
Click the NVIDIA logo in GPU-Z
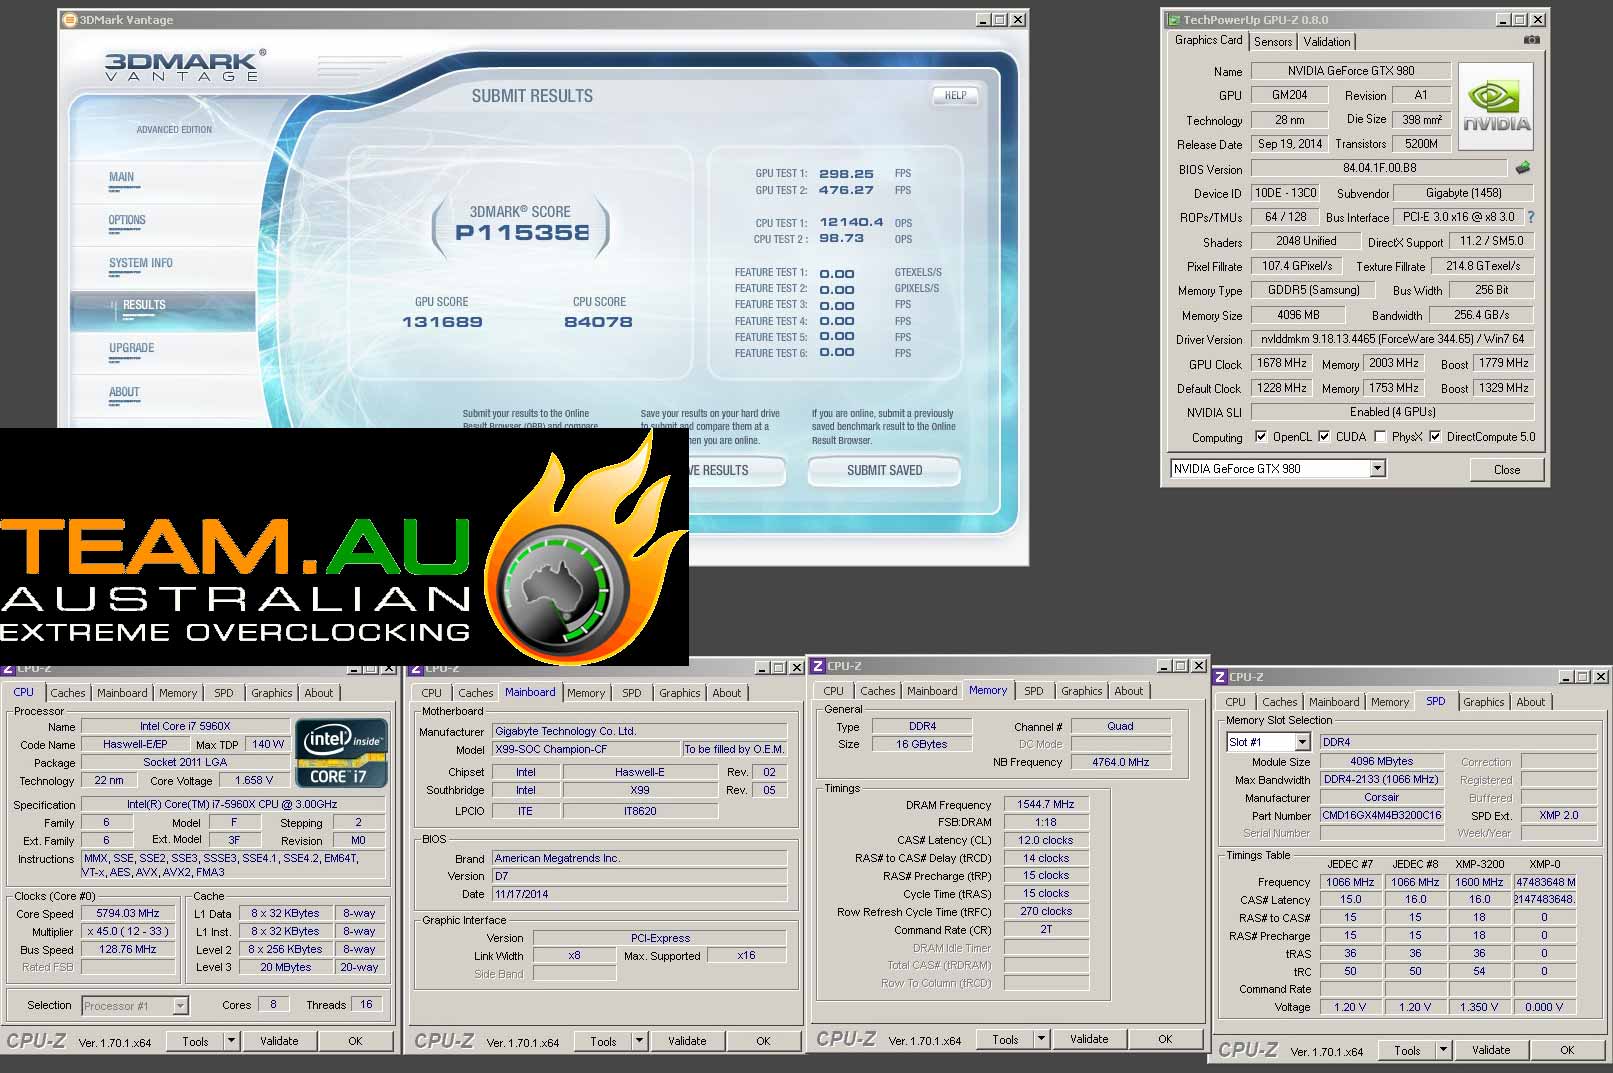pyautogui.click(x=1495, y=107)
